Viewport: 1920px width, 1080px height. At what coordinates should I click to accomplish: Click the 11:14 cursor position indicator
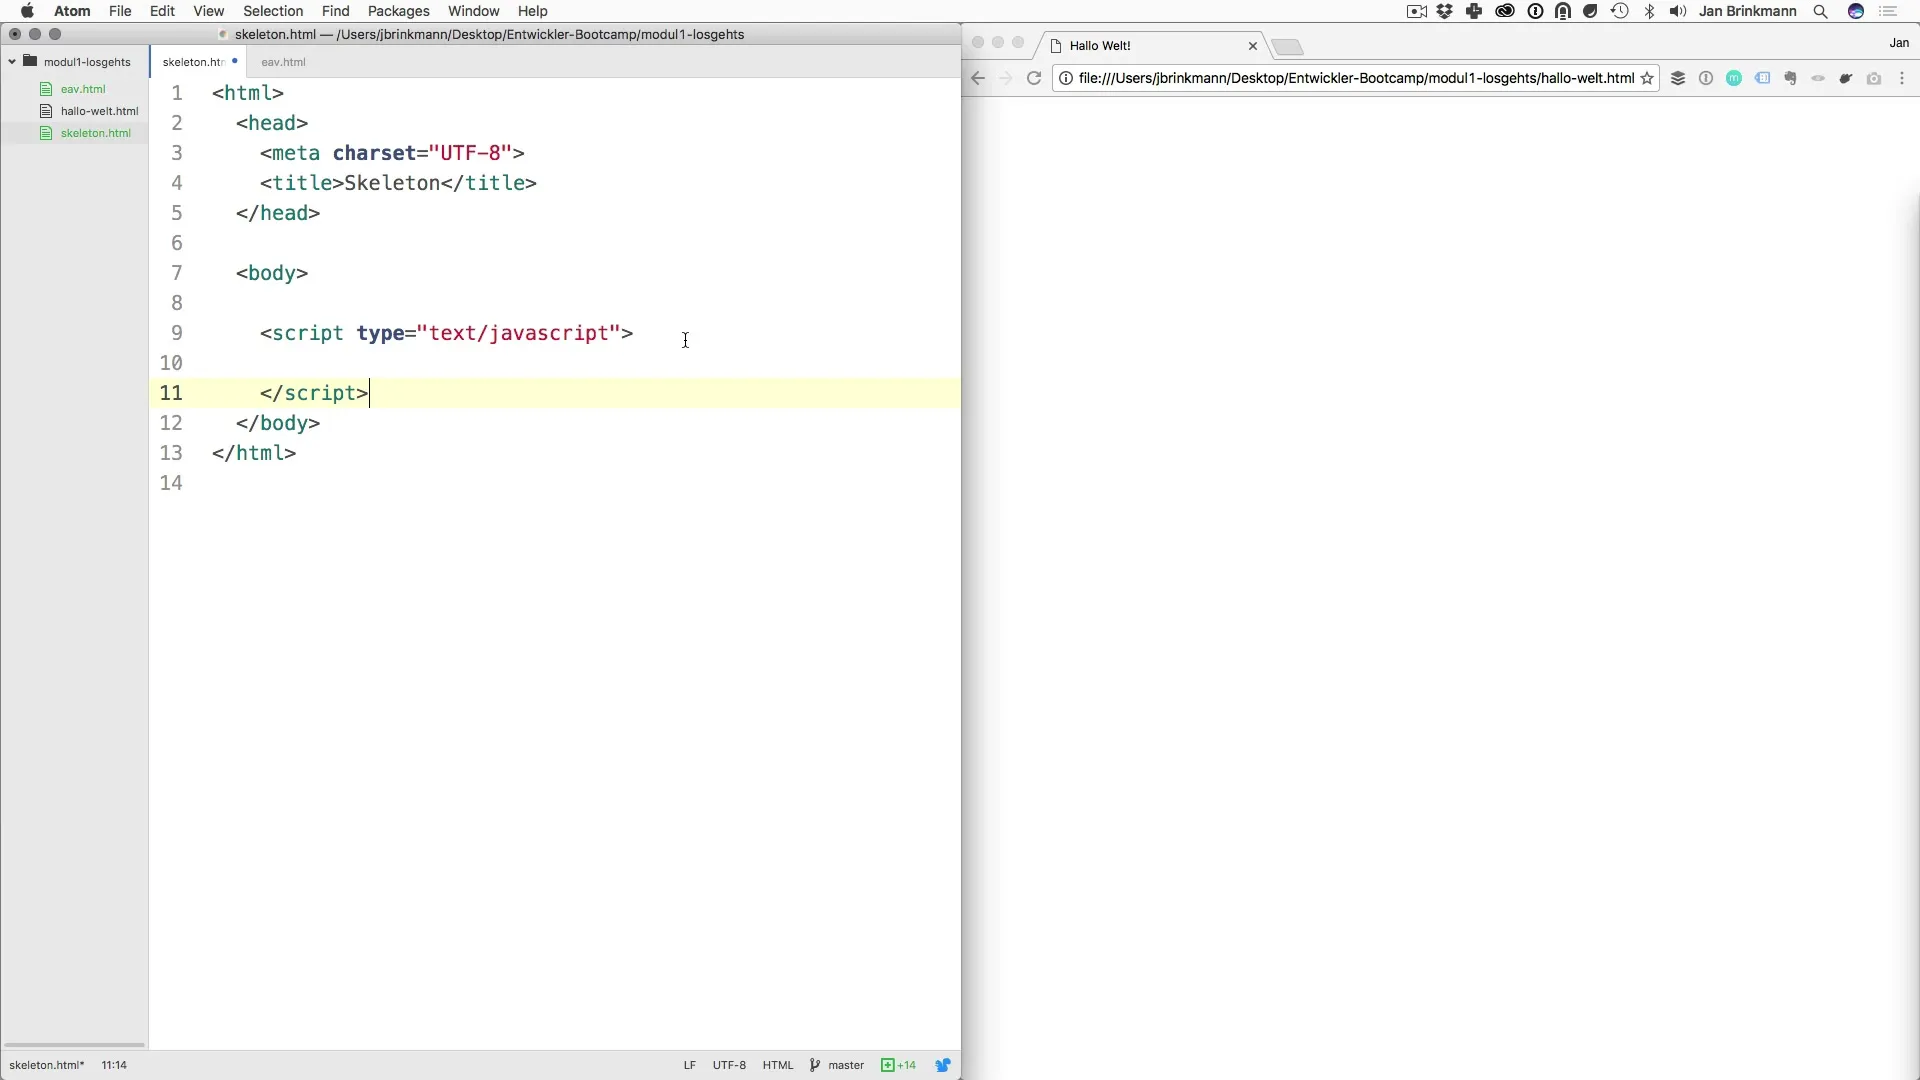114,1065
